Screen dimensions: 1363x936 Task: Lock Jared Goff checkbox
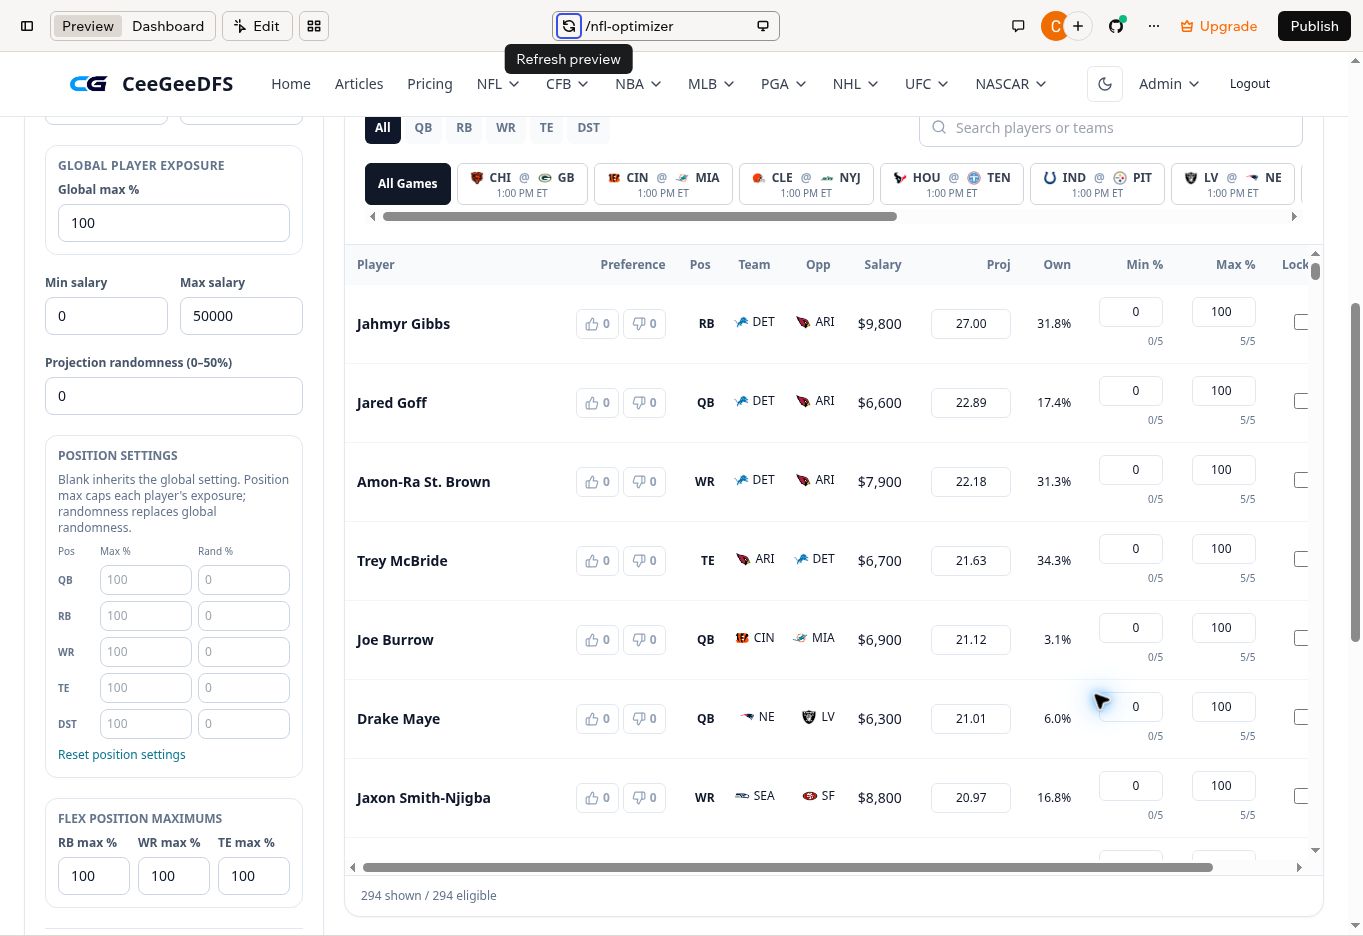pyautogui.click(x=1301, y=401)
